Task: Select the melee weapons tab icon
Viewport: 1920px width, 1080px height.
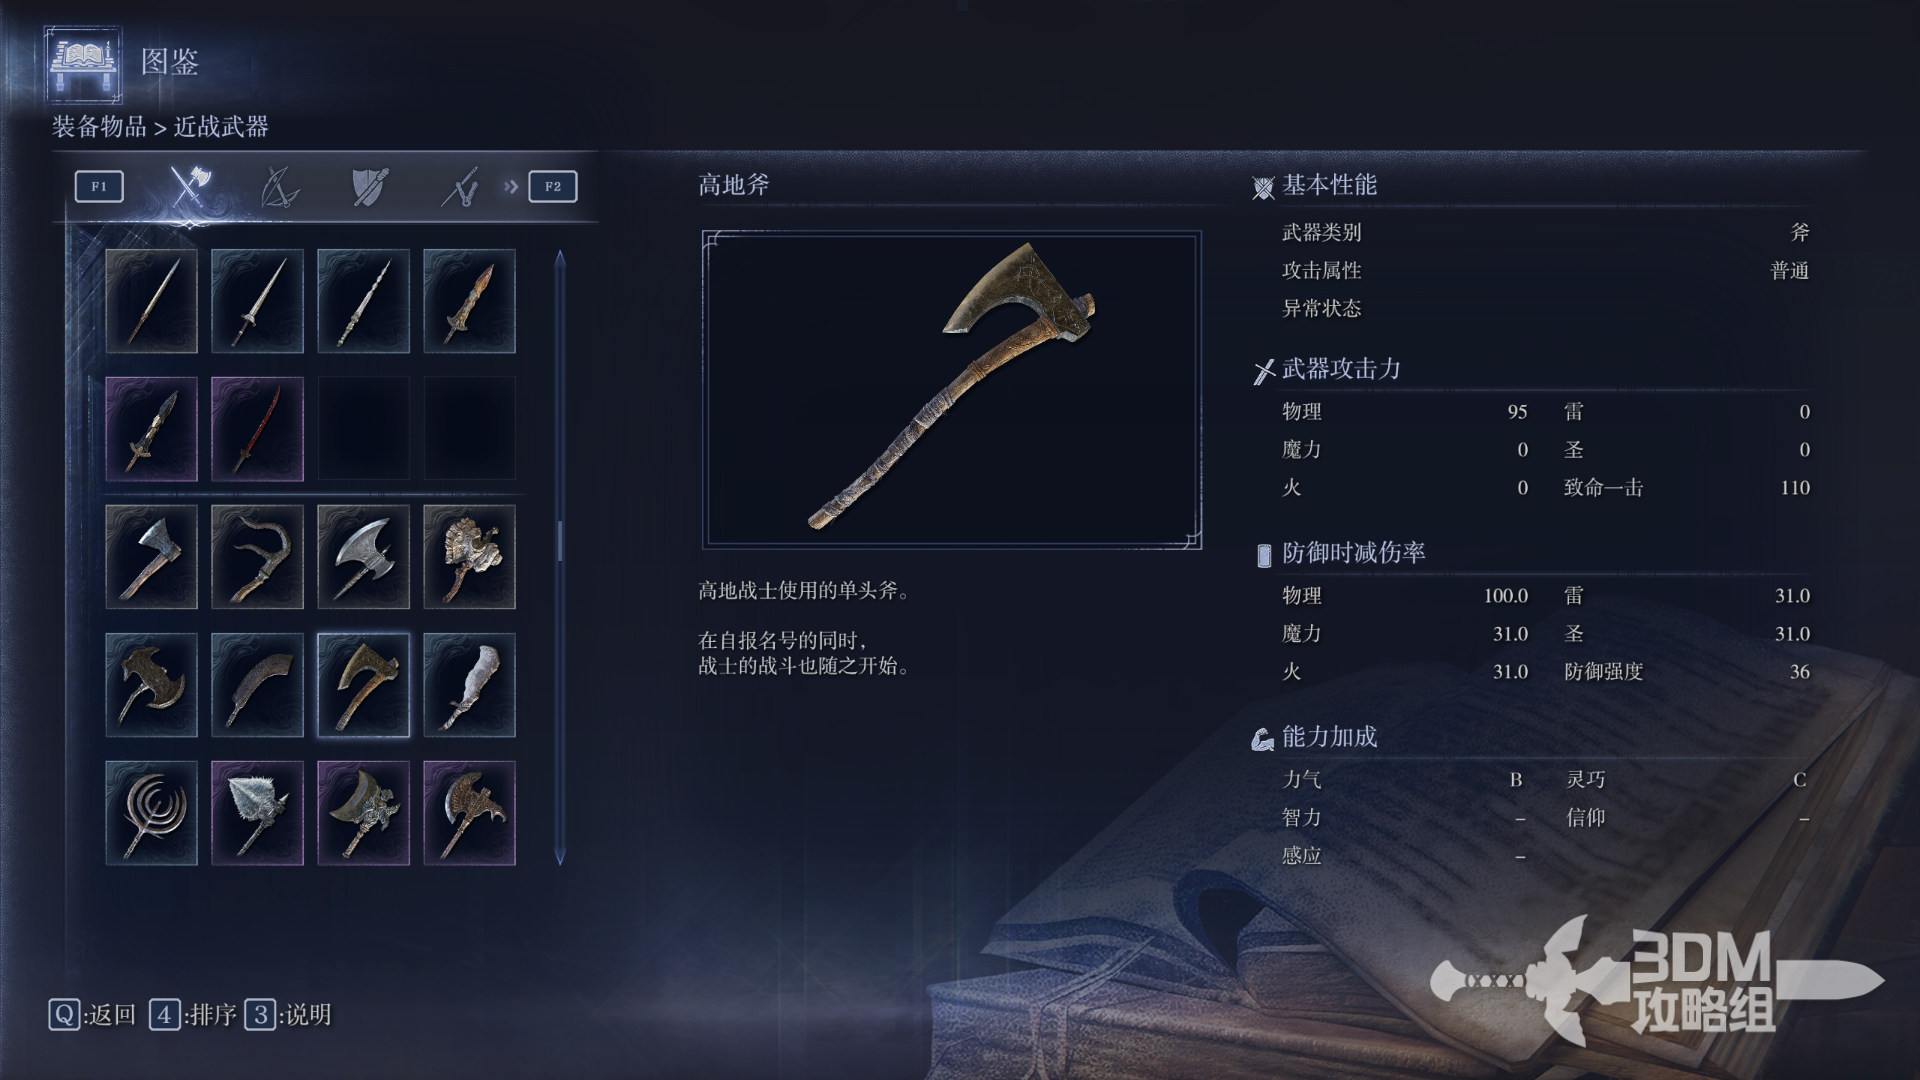Action: tap(189, 186)
